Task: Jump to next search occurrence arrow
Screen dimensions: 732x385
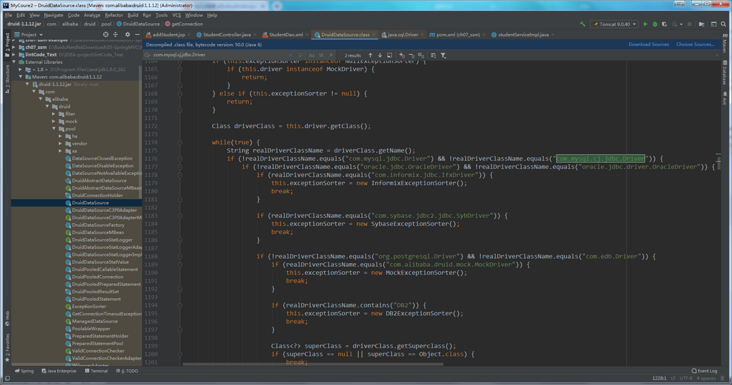Action: pyautogui.click(x=380, y=55)
